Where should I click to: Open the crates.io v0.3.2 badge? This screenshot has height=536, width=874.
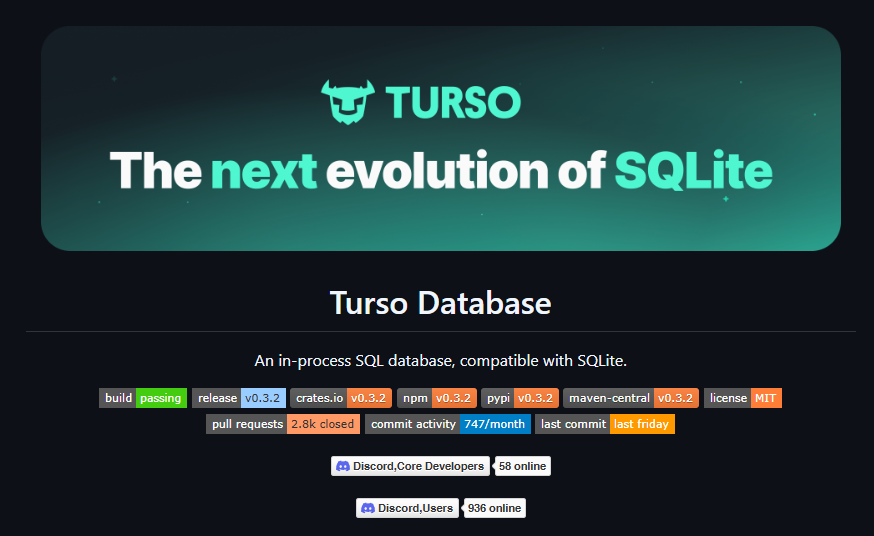click(x=341, y=398)
